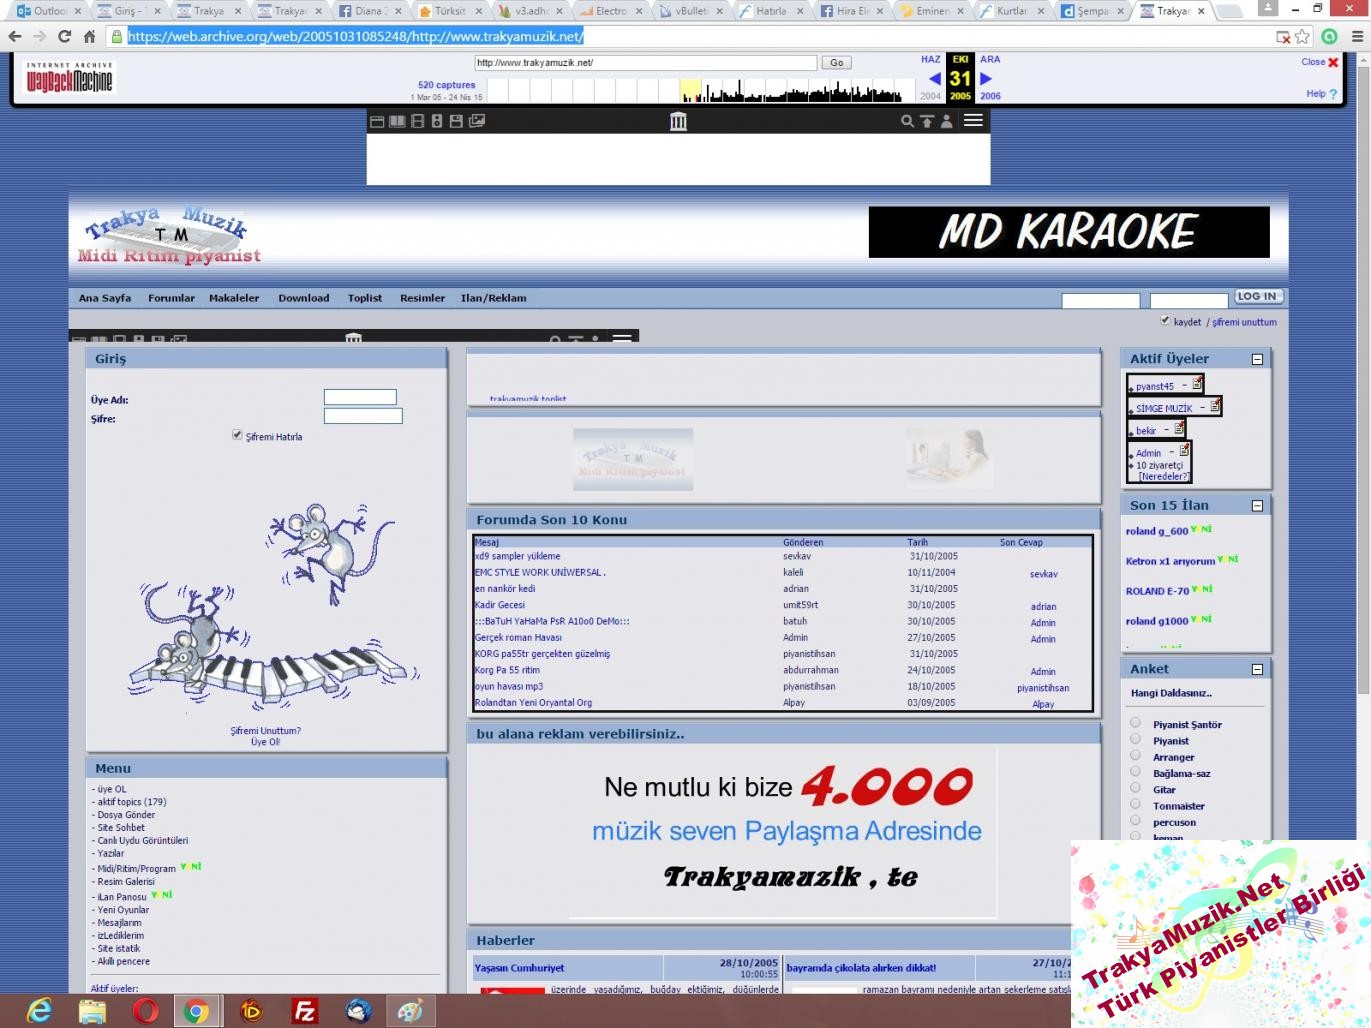Open the Forumlar menu item

(x=171, y=298)
